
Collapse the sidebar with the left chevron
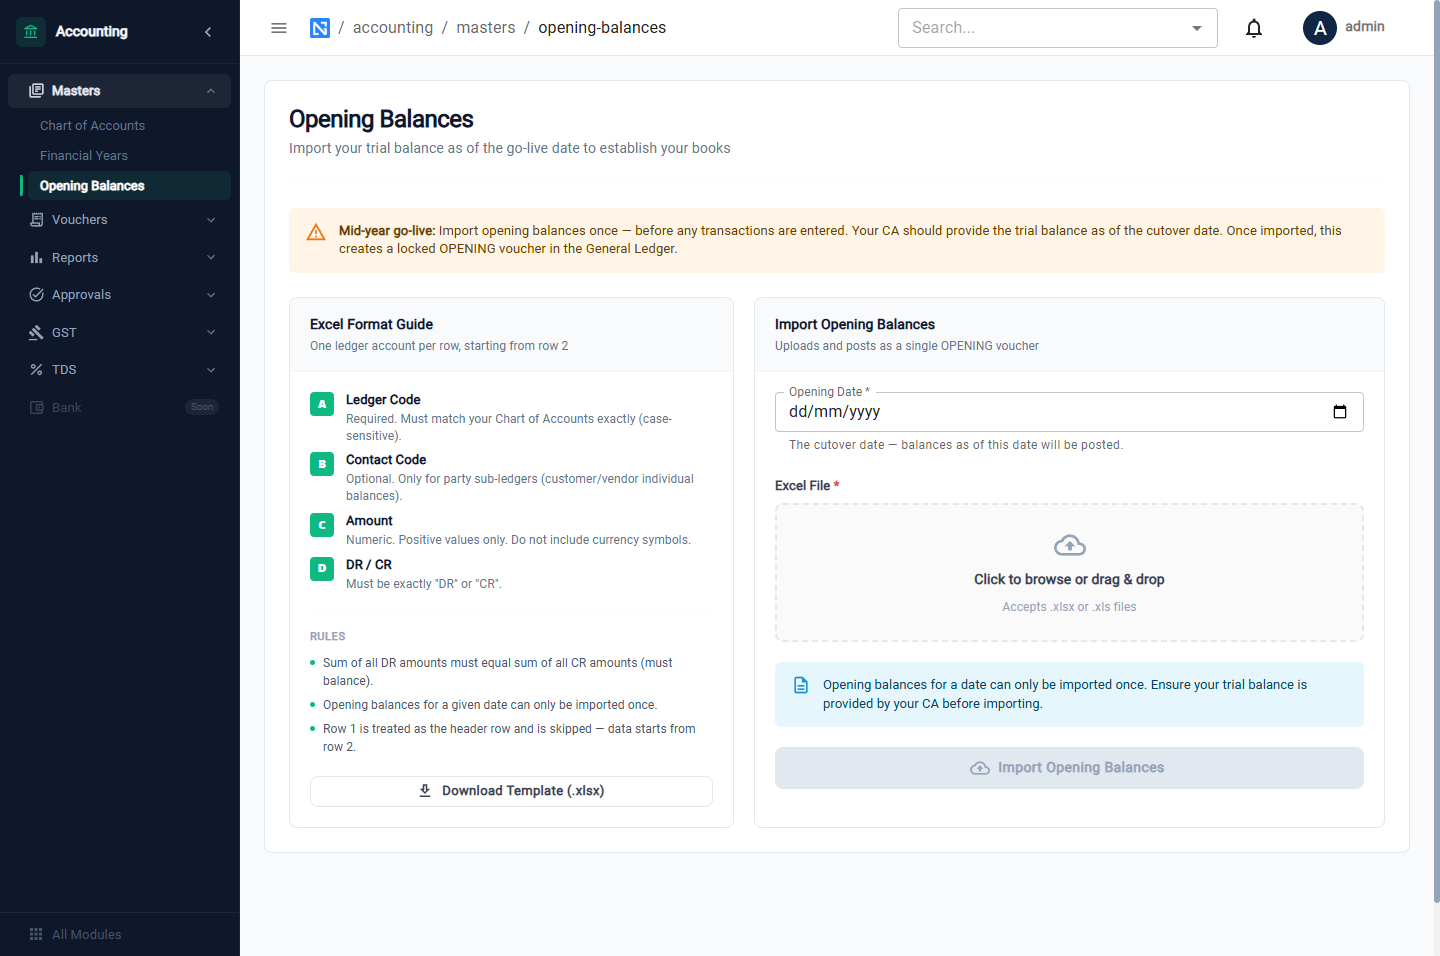pos(208,32)
